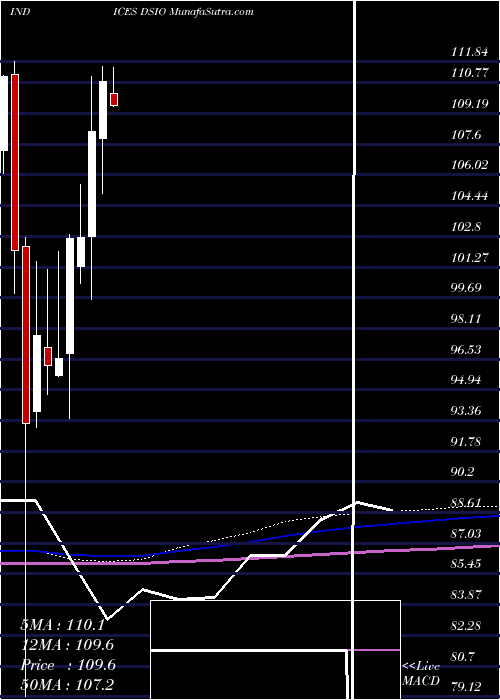This screenshot has width=500, height=700.
Task: Click the 102.8 price axis label
Action: pos(467,226)
